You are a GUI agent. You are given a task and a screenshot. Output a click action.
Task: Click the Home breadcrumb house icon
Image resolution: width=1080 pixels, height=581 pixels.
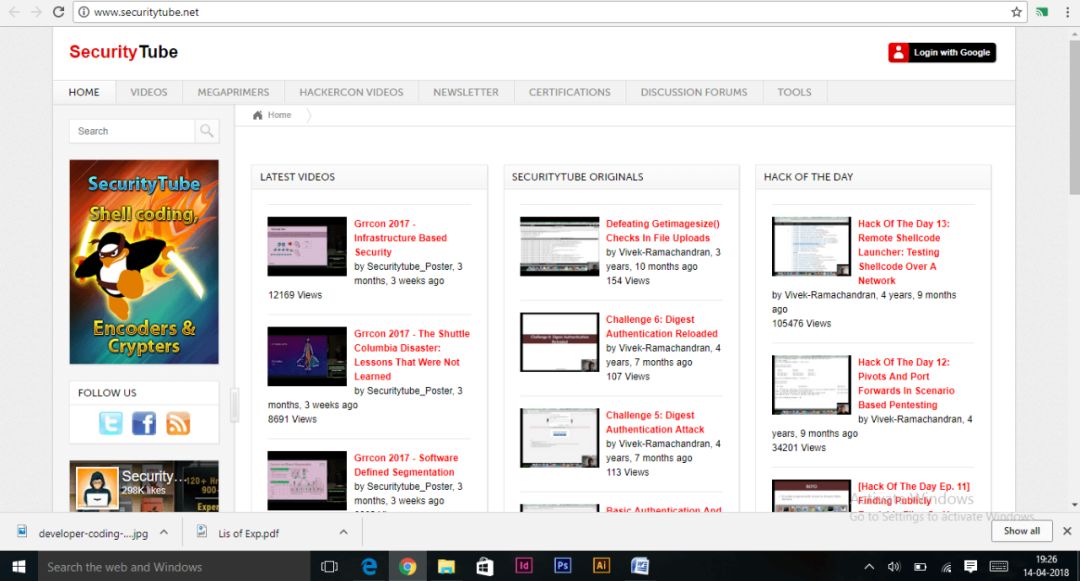[x=258, y=115]
